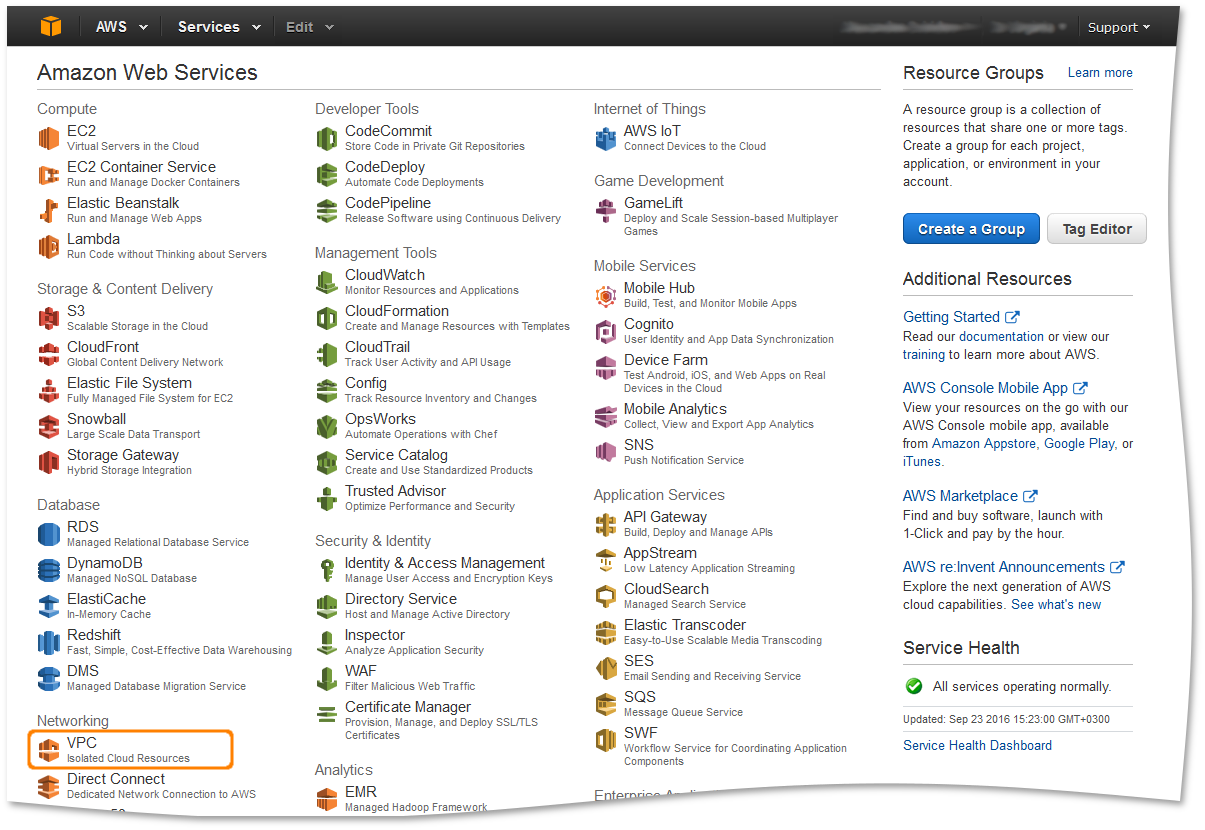The height and width of the screenshot is (830, 1205).
Task: Select the highlighted VPC service icon
Action: pos(48,749)
